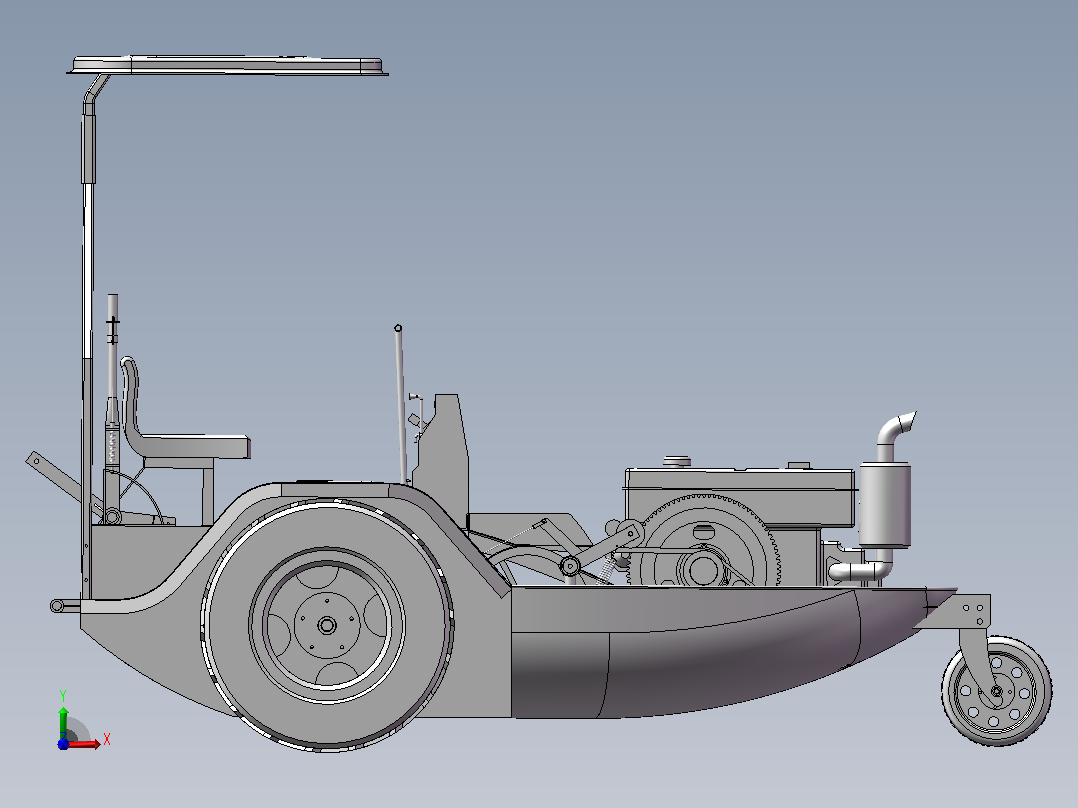Select the center hub of the large wheel
Viewport: 1078px width, 808px height.
[x=327, y=626]
